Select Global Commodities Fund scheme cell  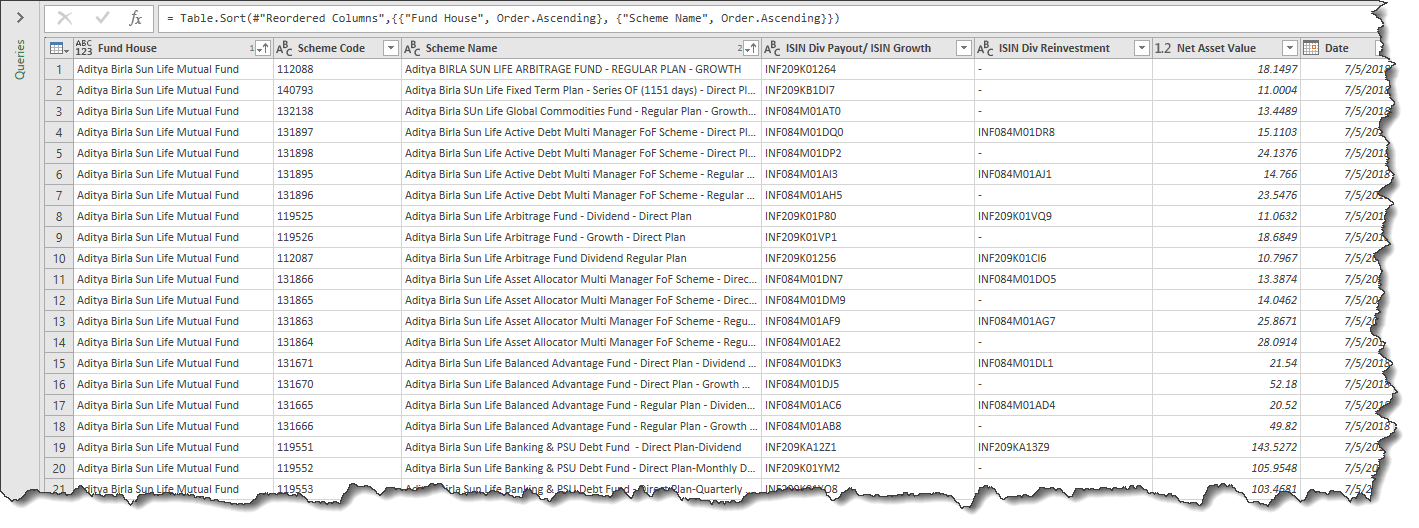pyautogui.click(x=581, y=111)
